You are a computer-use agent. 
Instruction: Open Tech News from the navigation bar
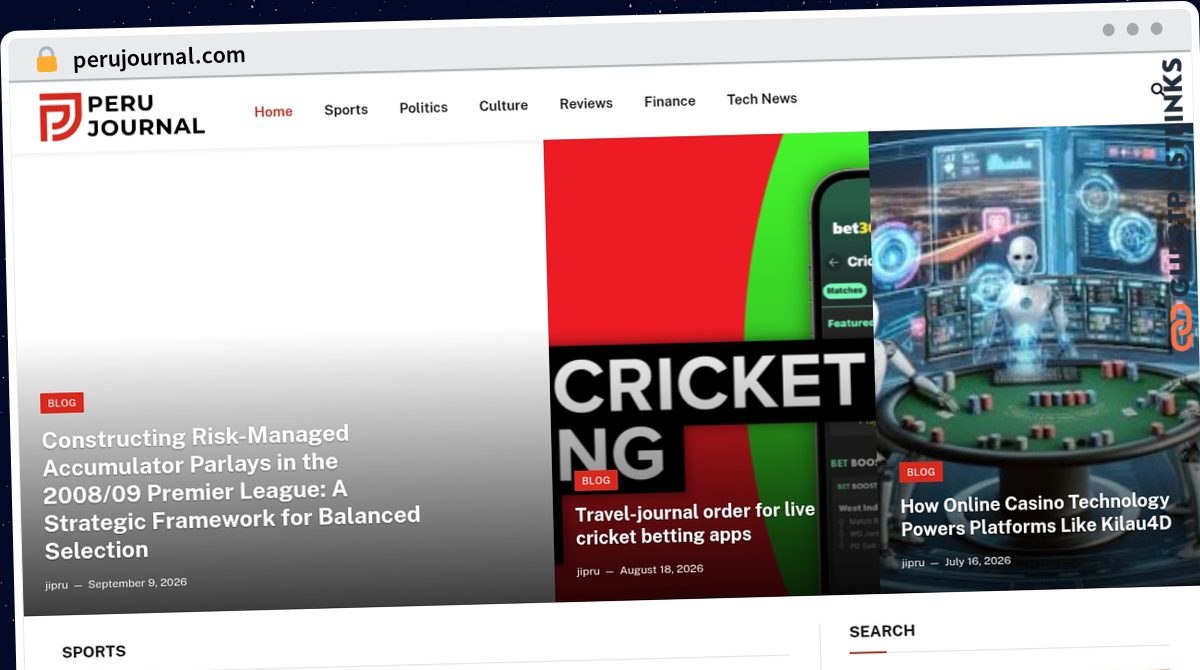(x=762, y=99)
